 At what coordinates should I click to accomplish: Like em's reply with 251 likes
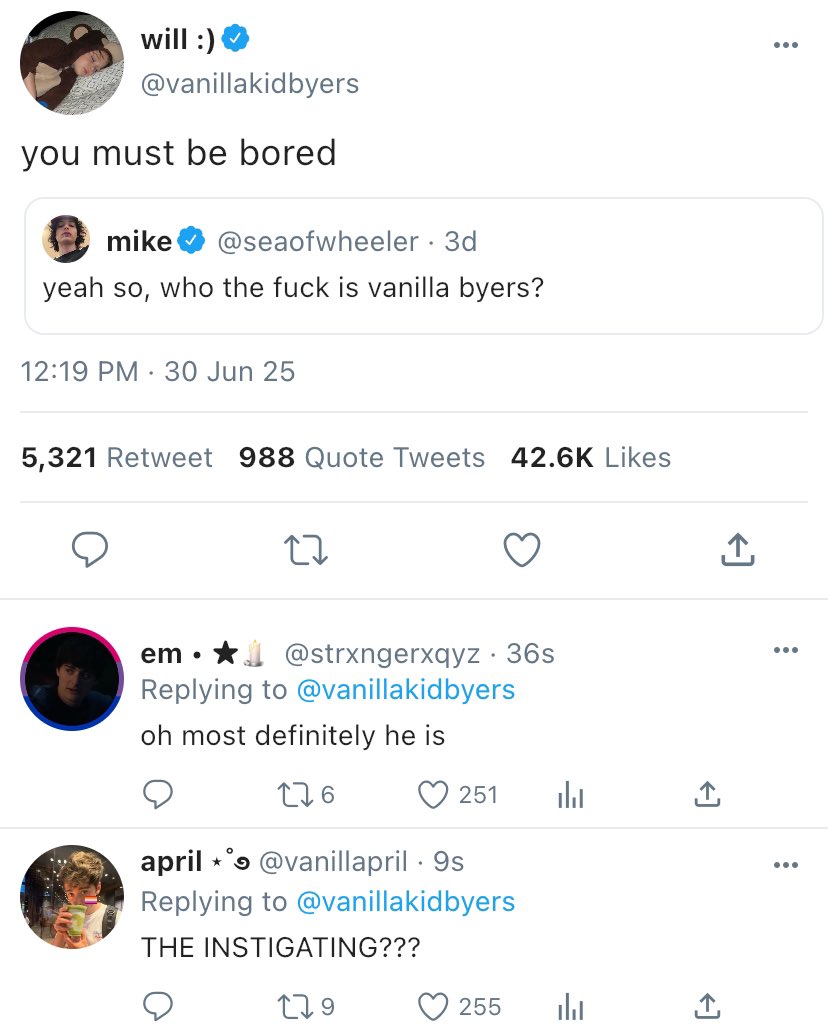pyautogui.click(x=433, y=795)
